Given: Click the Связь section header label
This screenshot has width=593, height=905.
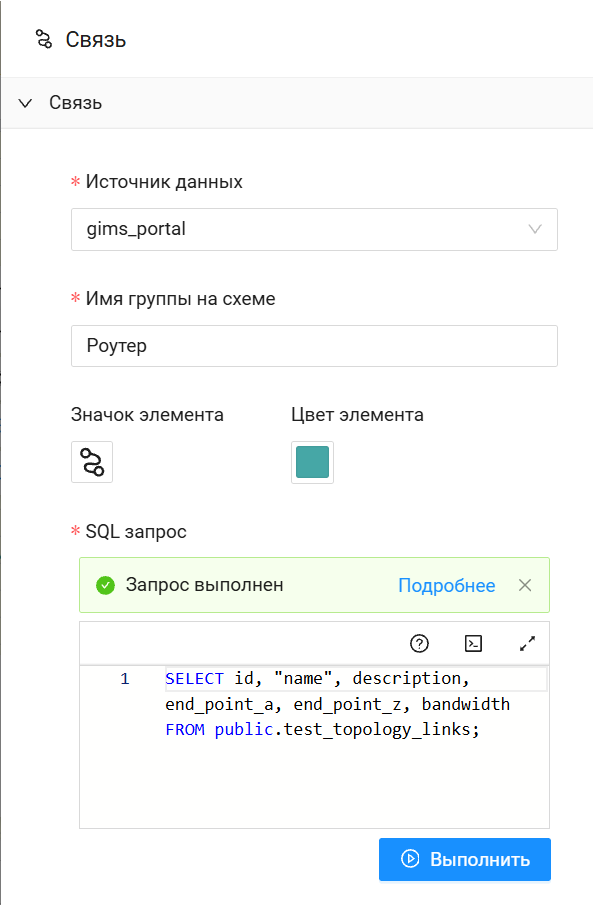Looking at the screenshot, I should [76, 103].
